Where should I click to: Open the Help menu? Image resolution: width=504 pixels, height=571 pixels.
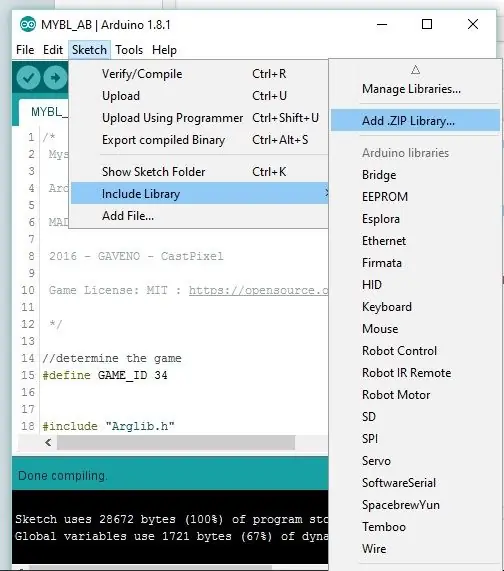click(x=164, y=50)
